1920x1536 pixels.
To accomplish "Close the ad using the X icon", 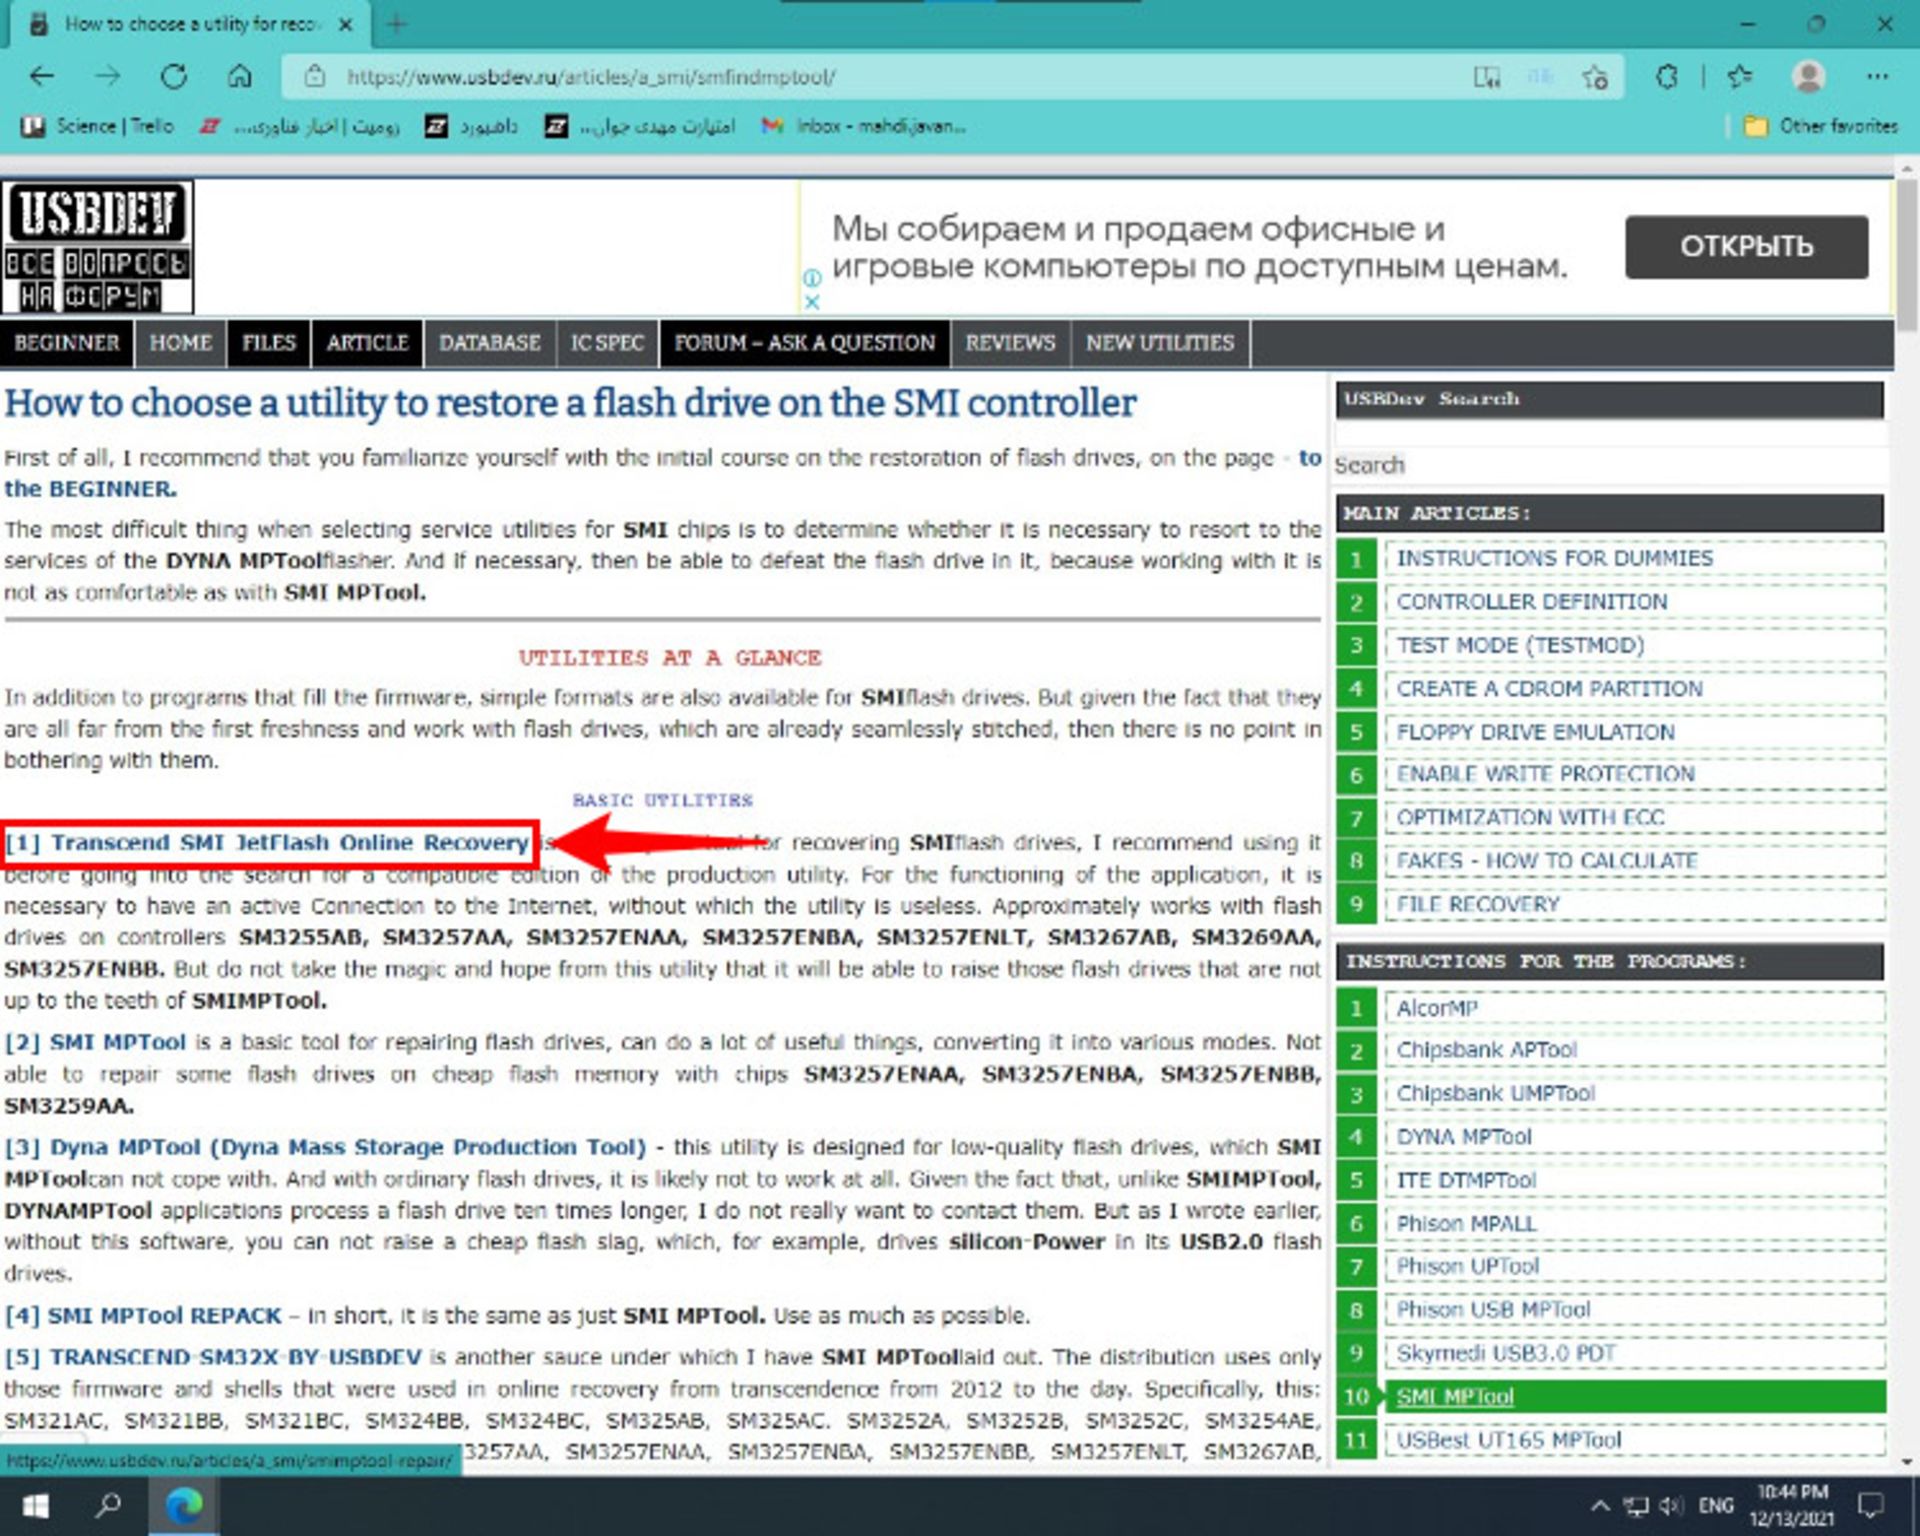I will coord(812,301).
